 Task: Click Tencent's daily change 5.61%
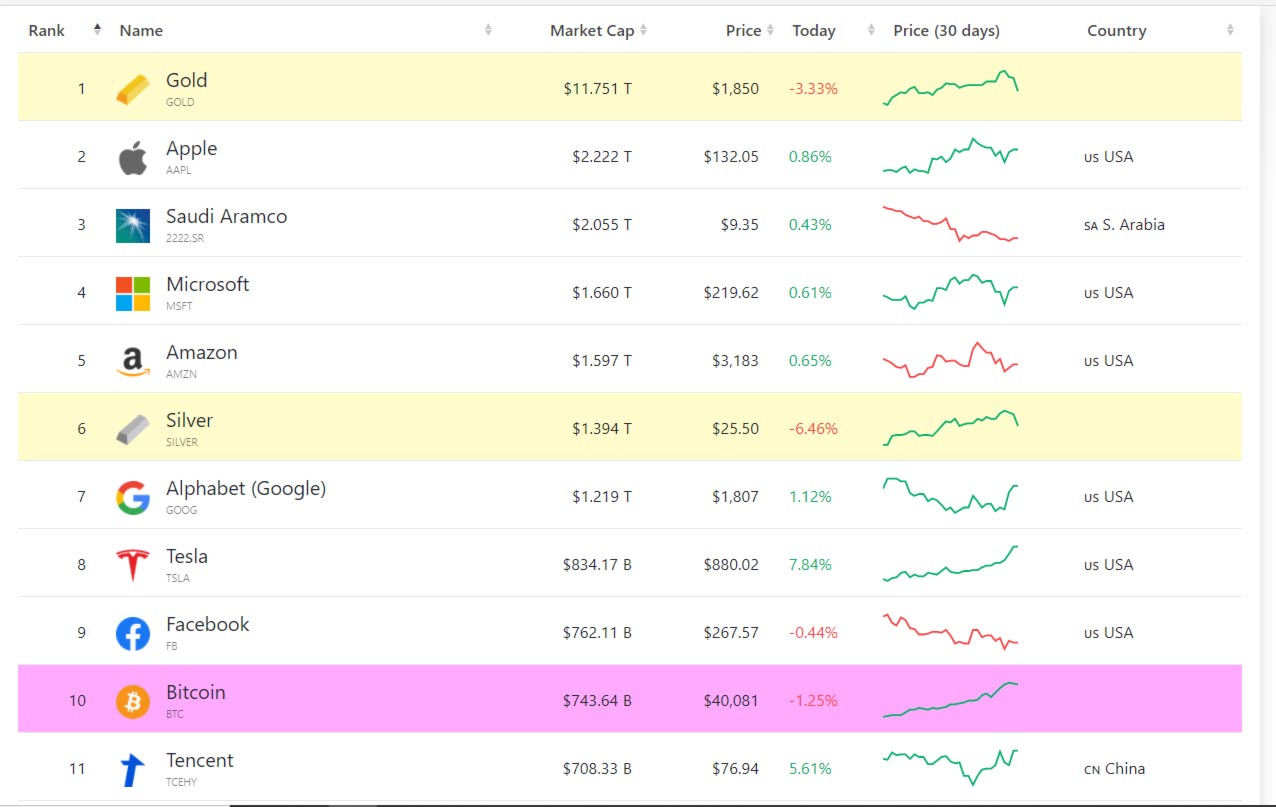tap(810, 769)
